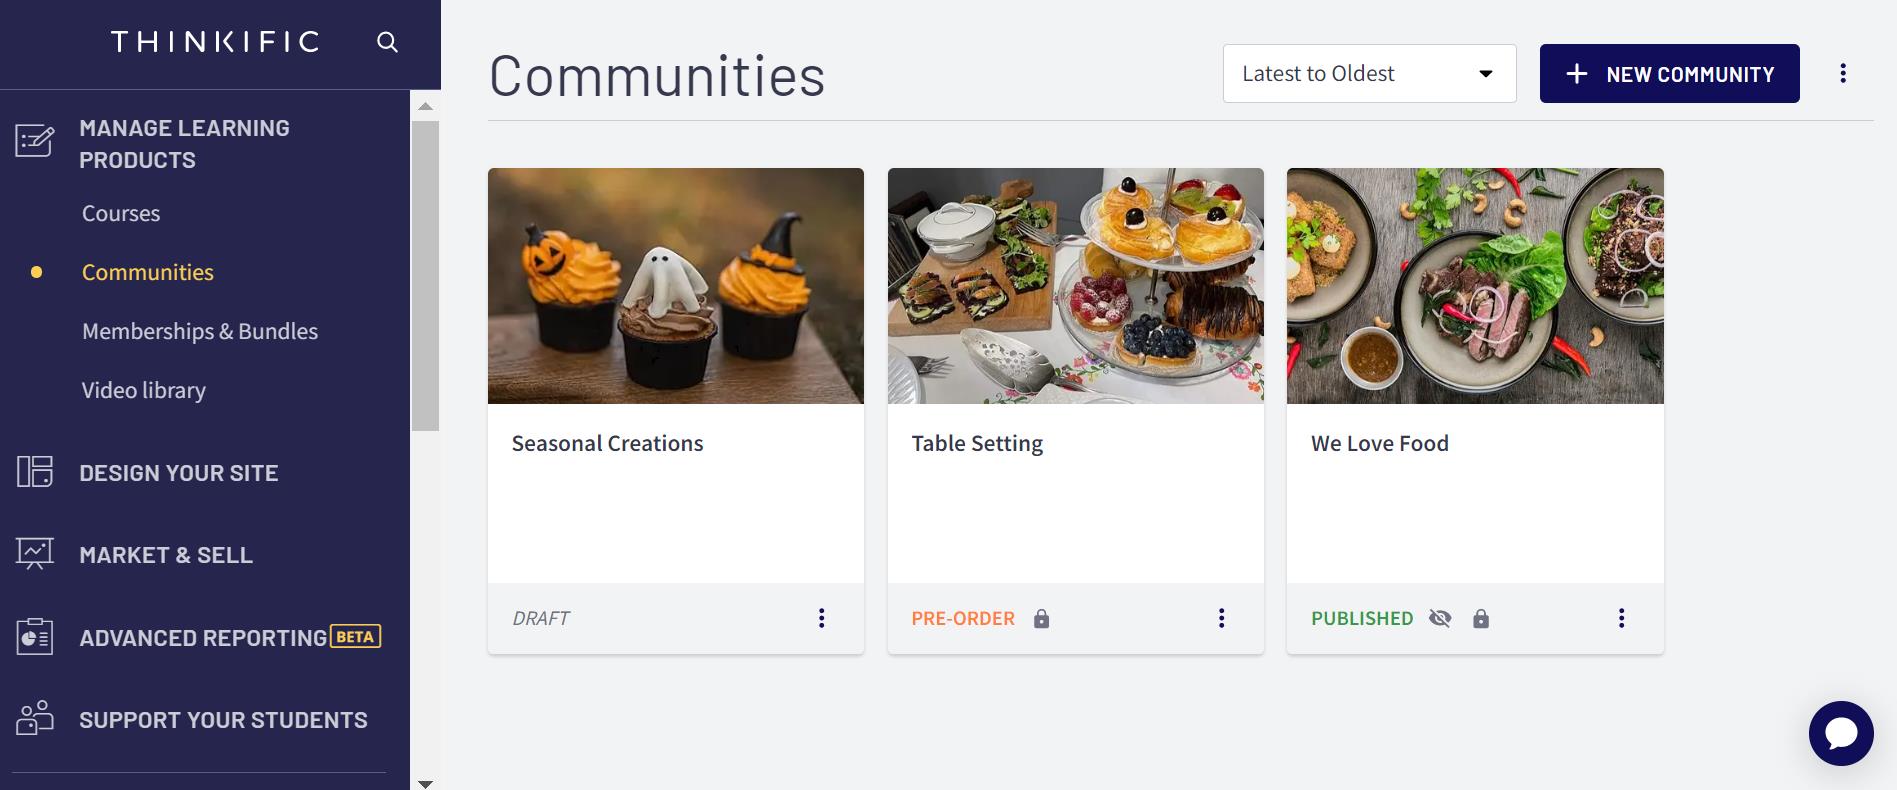Viewport: 1897px width, 790px height.
Task: Open the Latest to Oldest sort dropdown
Action: coord(1368,72)
